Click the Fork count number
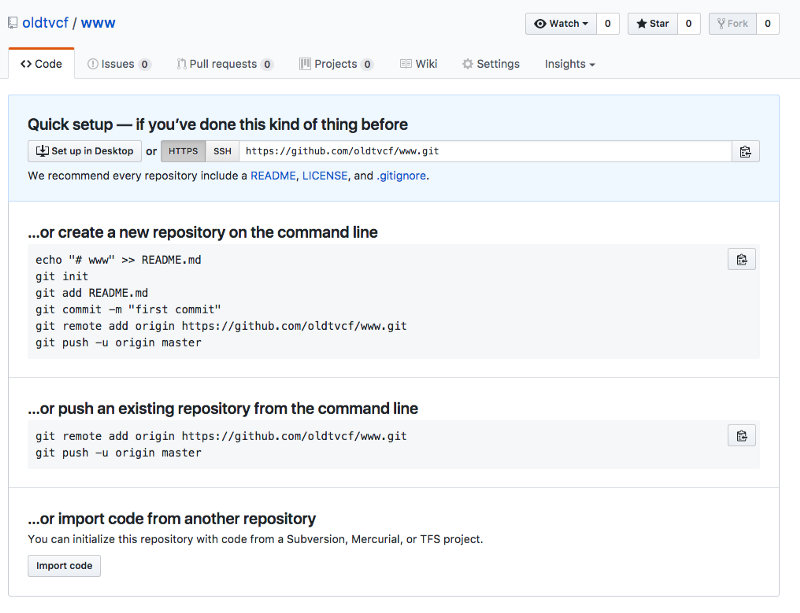 click(767, 23)
